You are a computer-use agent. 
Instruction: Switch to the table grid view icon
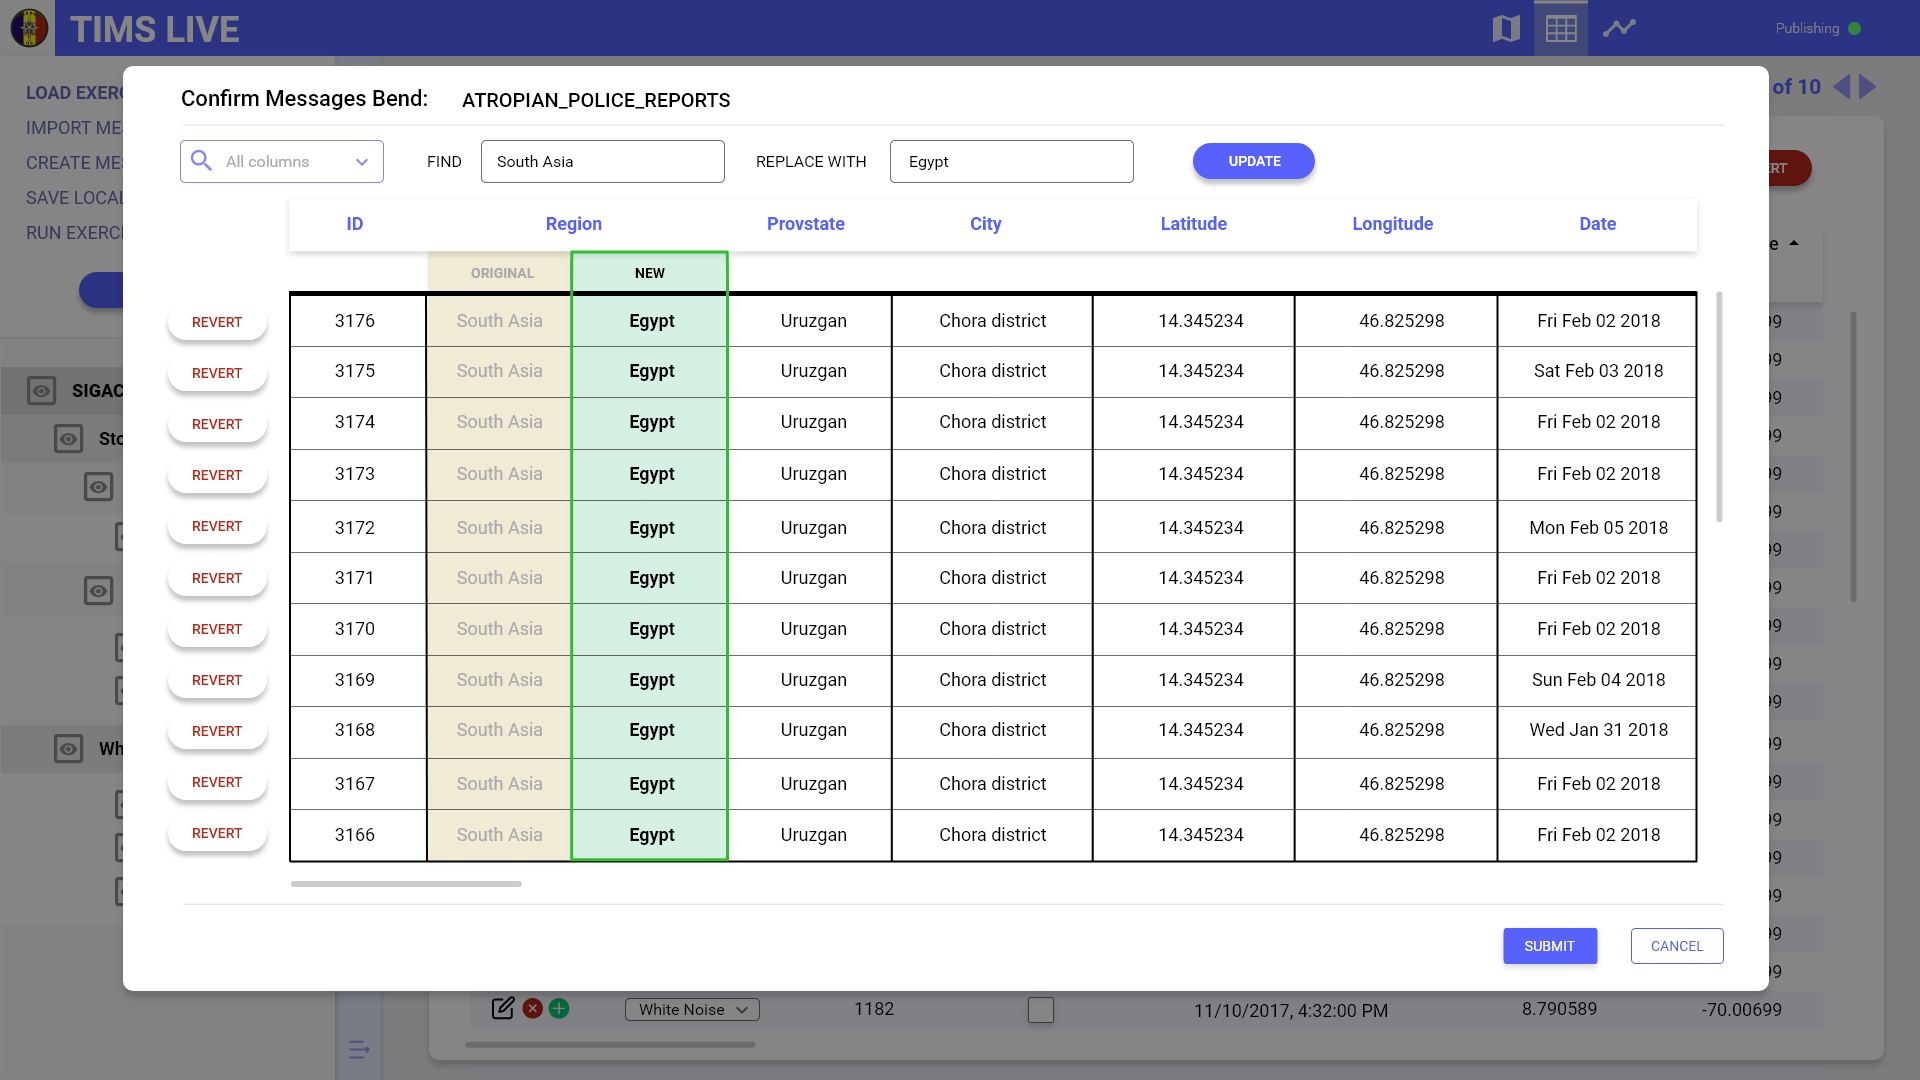pyautogui.click(x=1561, y=28)
